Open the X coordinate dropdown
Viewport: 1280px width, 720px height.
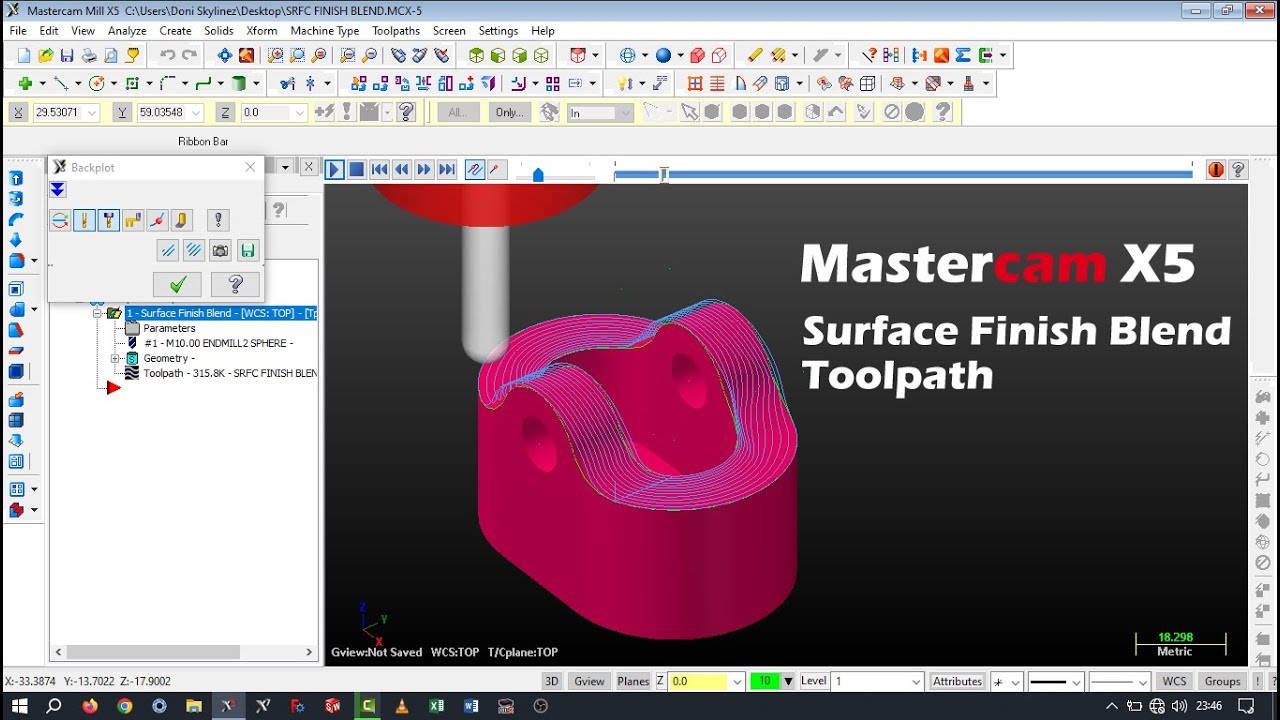[x=92, y=113]
